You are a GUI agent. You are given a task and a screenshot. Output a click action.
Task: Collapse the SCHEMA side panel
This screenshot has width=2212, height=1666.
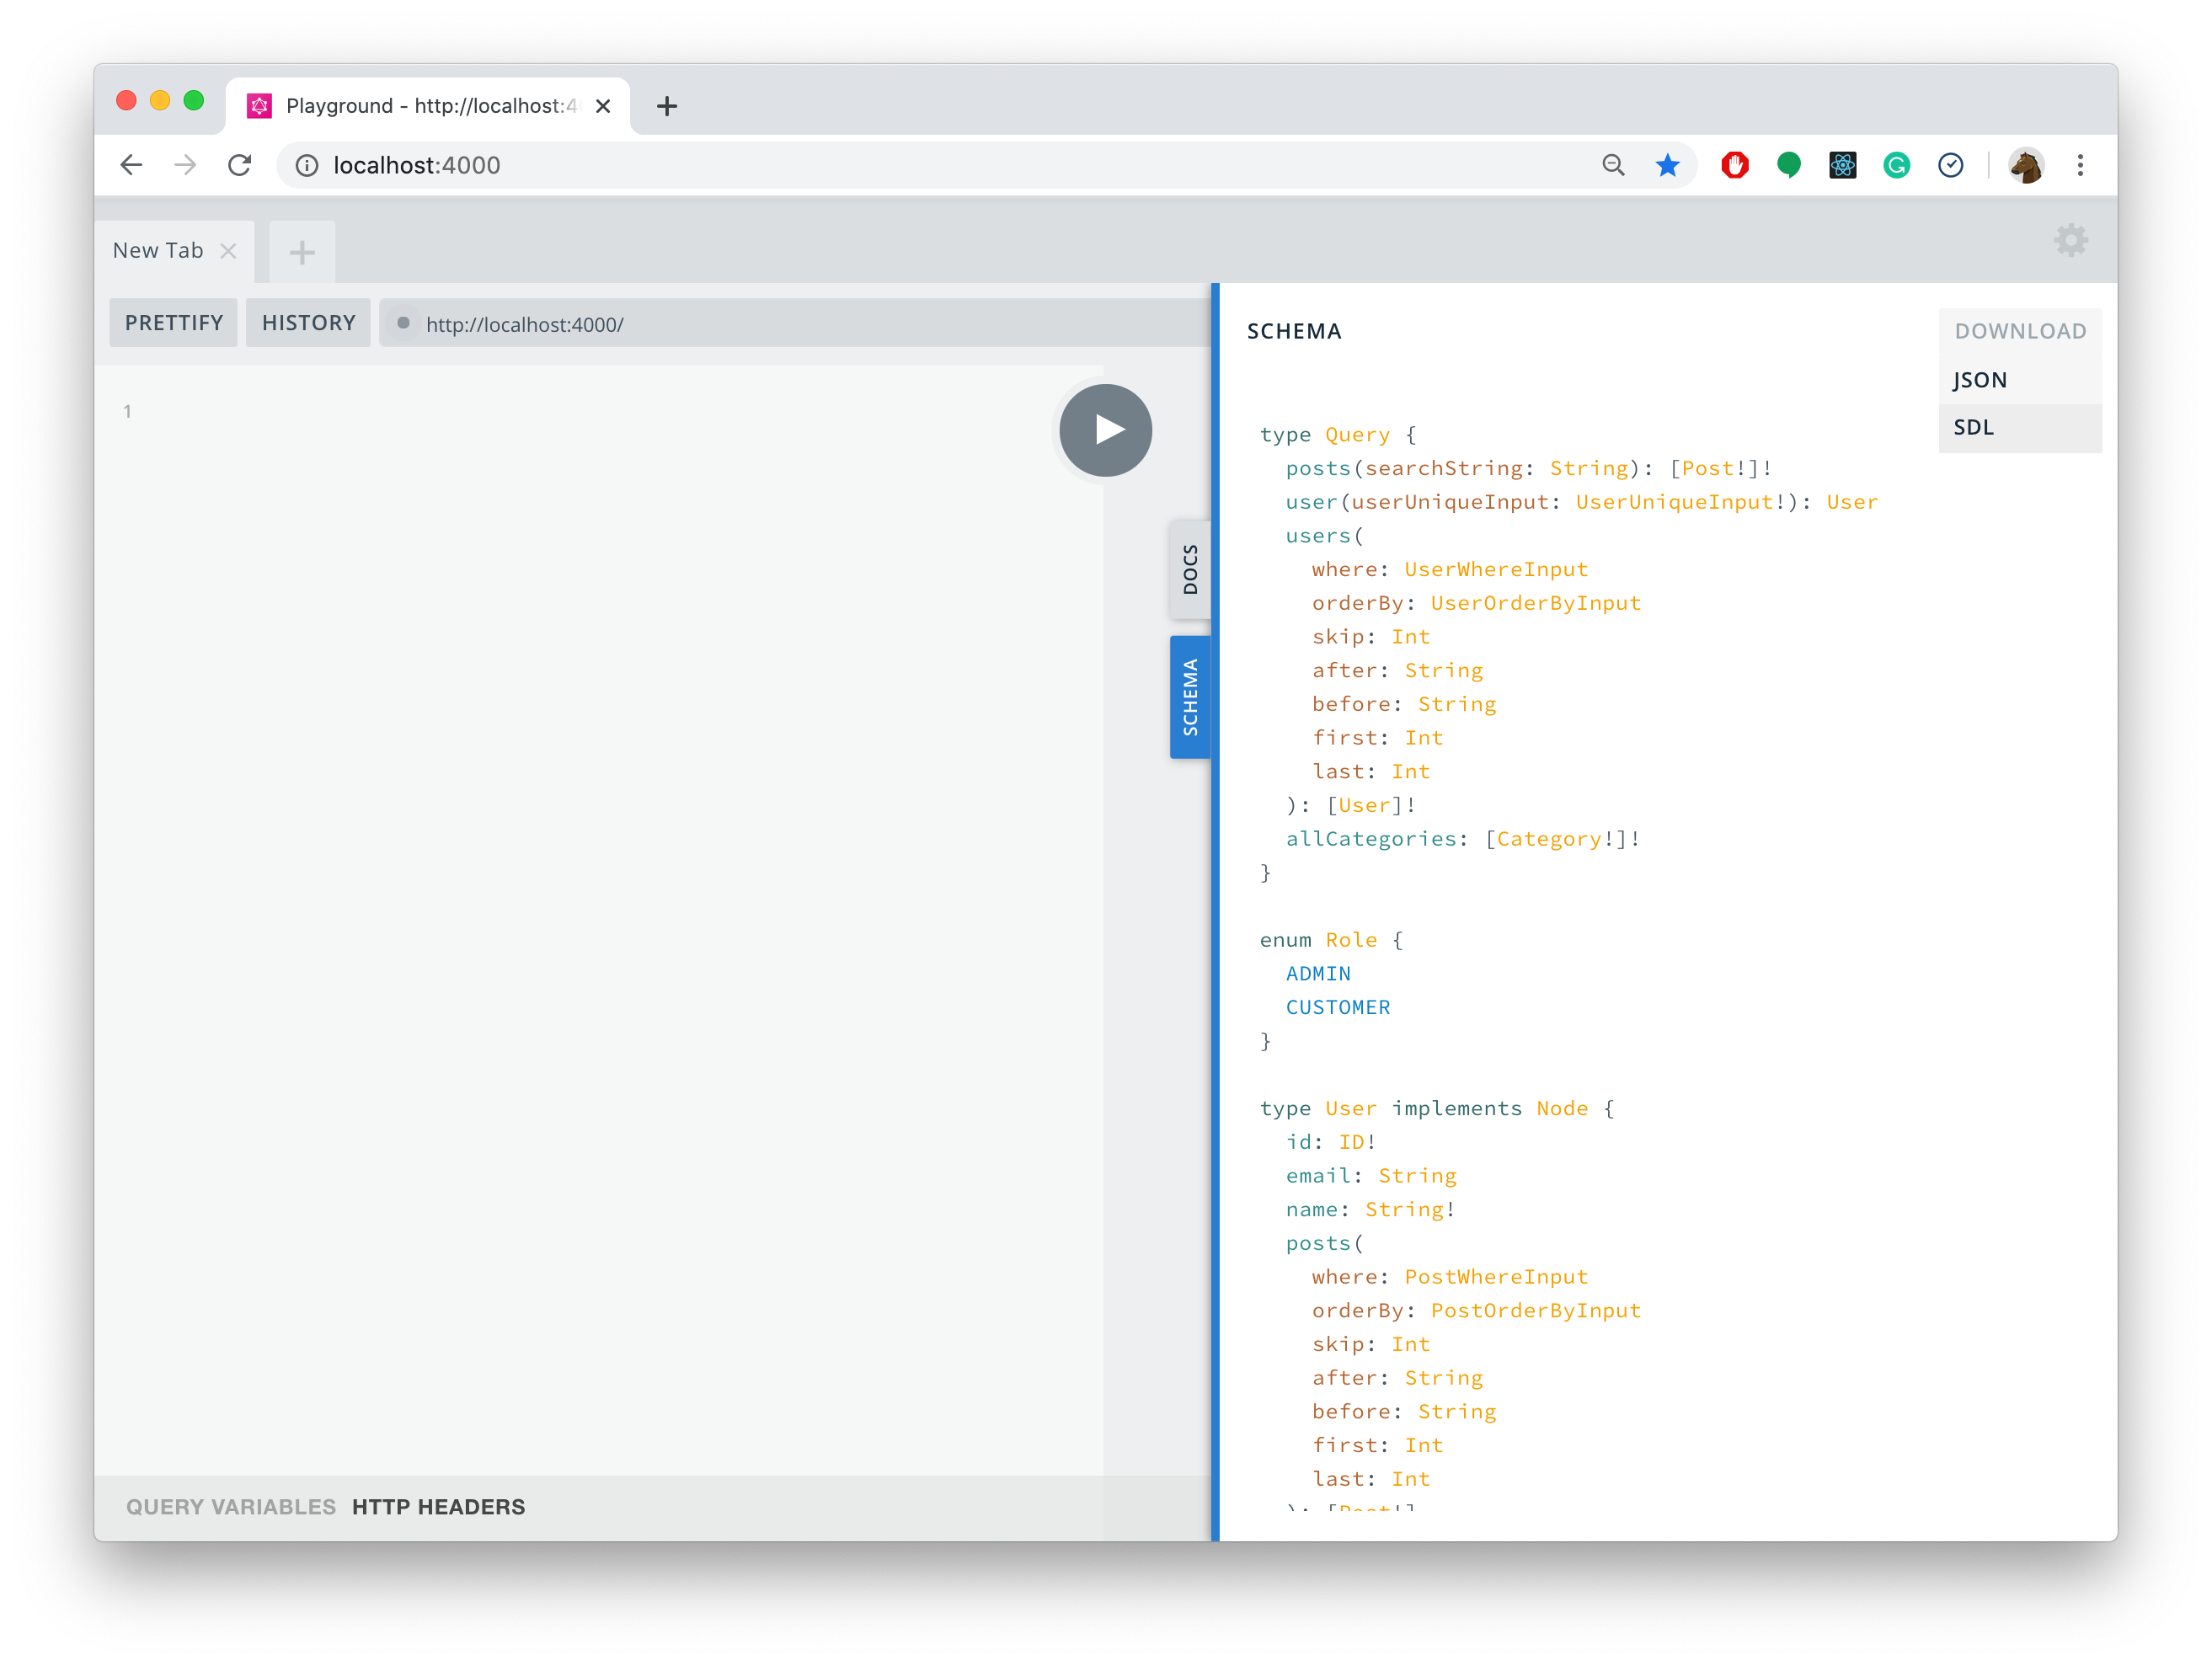[x=1190, y=696]
